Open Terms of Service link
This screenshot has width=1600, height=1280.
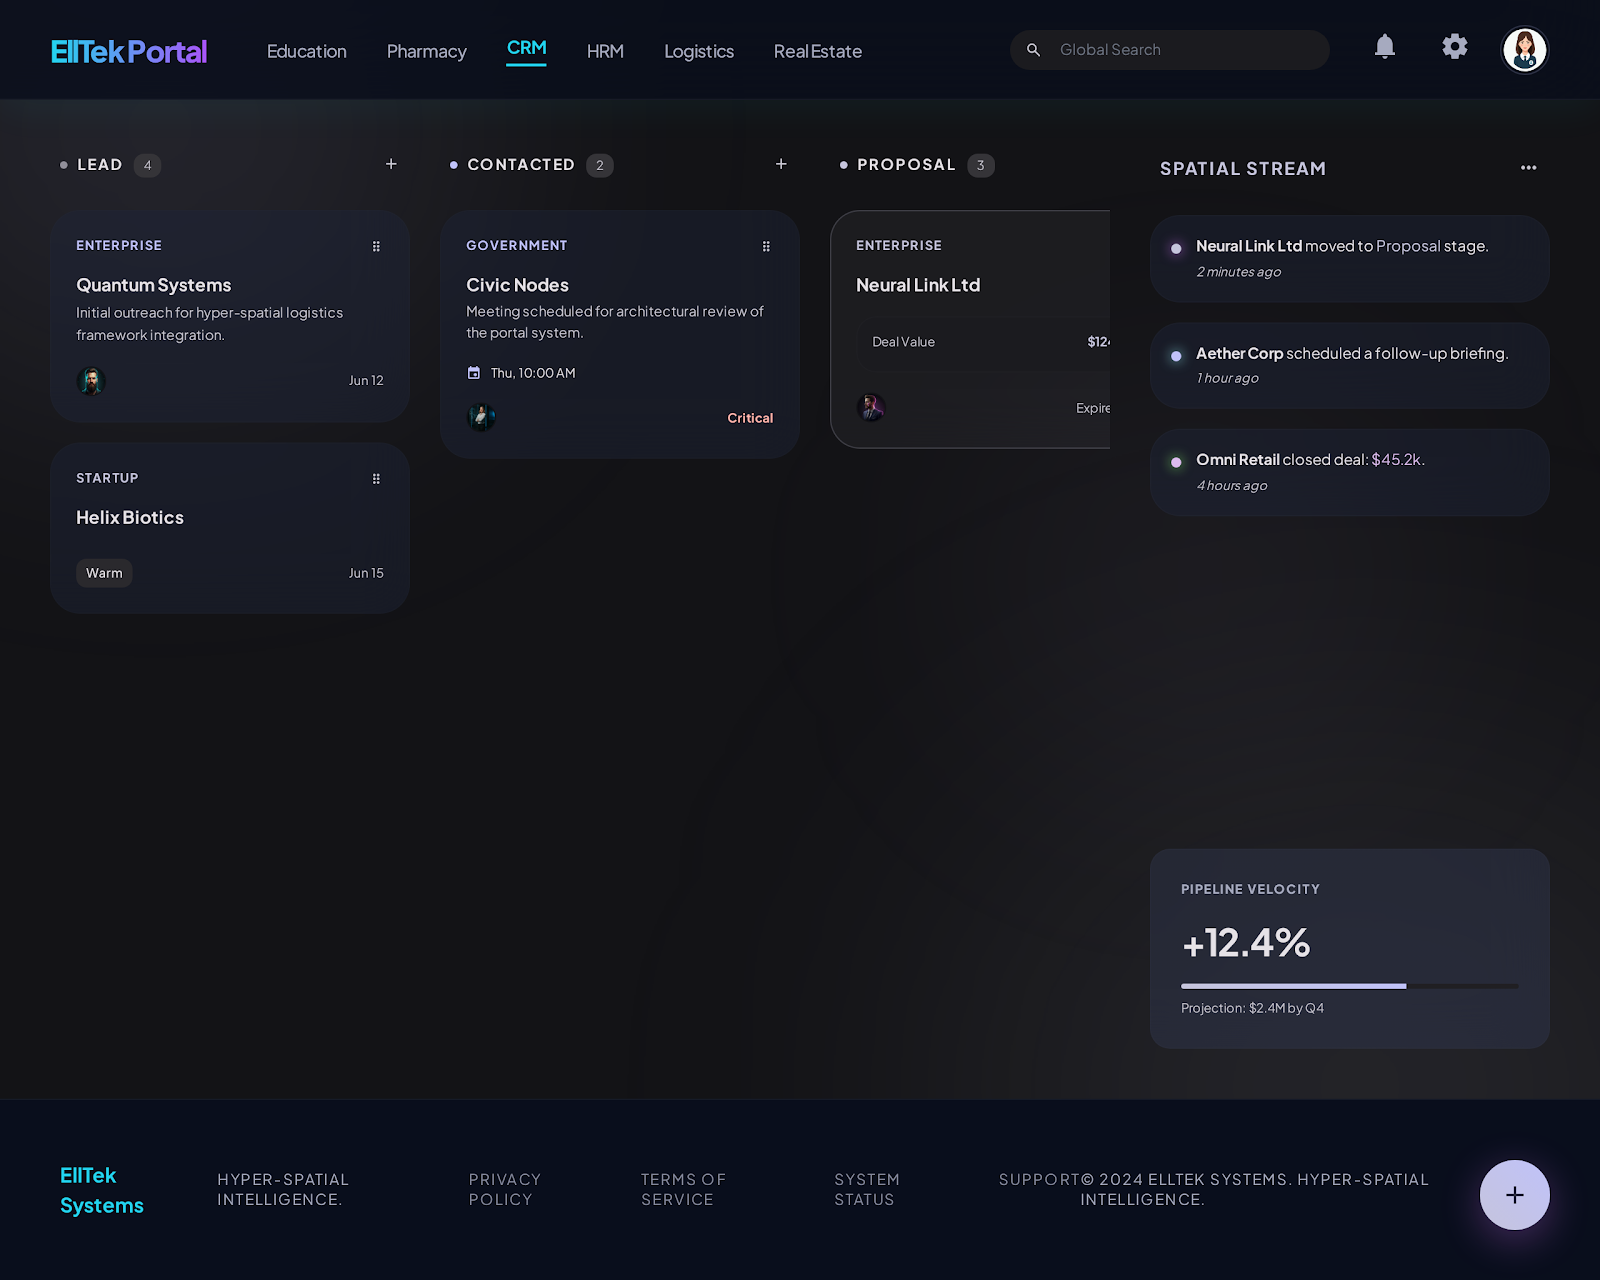pyautogui.click(x=683, y=1189)
